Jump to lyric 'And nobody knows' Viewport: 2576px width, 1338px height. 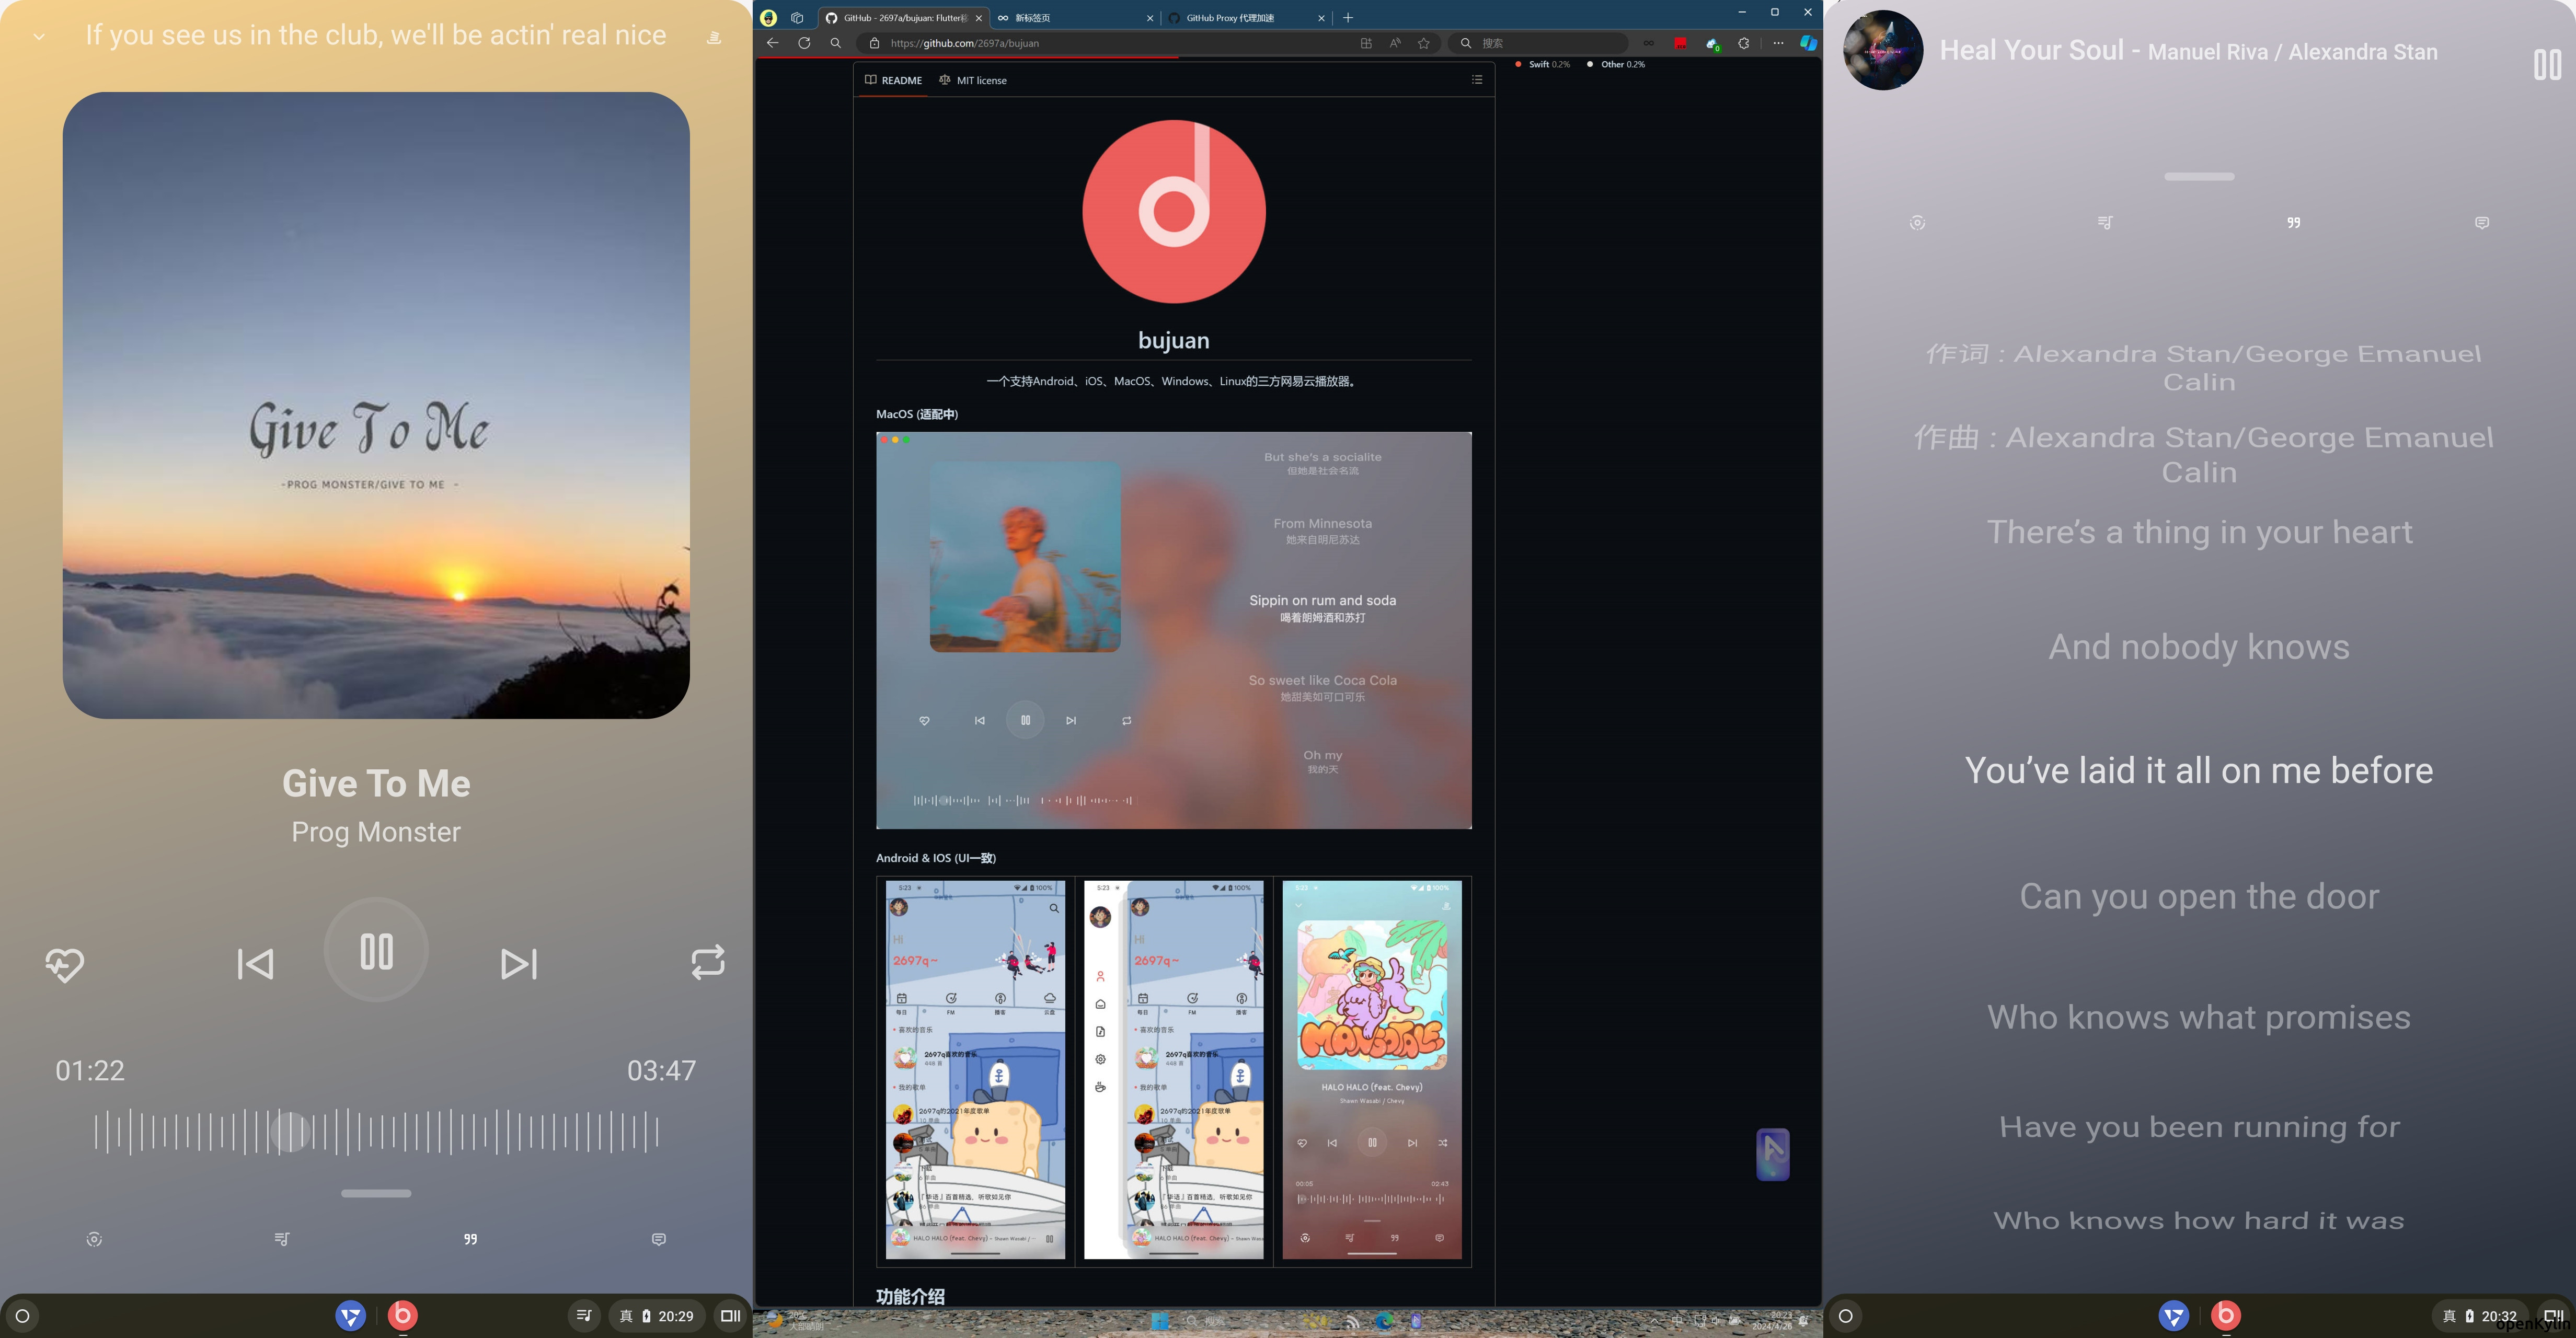click(2199, 647)
